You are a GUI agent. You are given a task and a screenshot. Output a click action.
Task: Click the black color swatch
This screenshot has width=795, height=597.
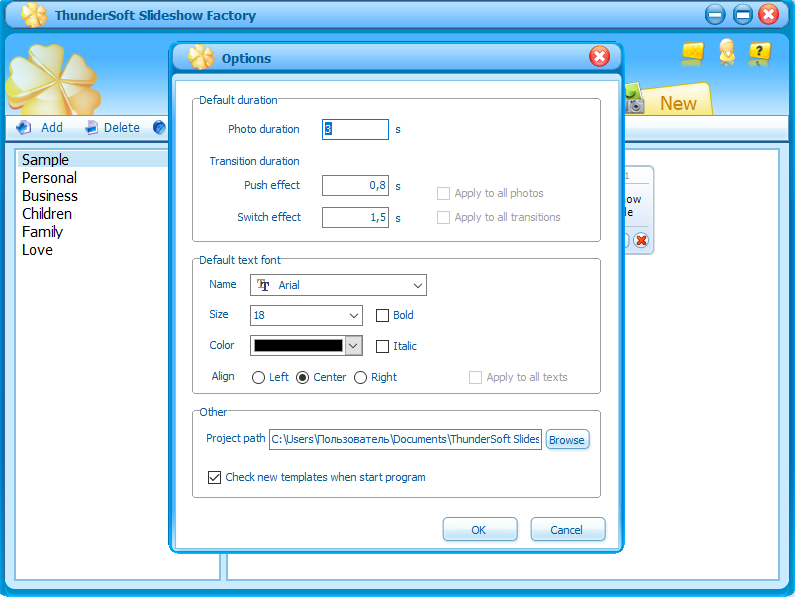[298, 345]
